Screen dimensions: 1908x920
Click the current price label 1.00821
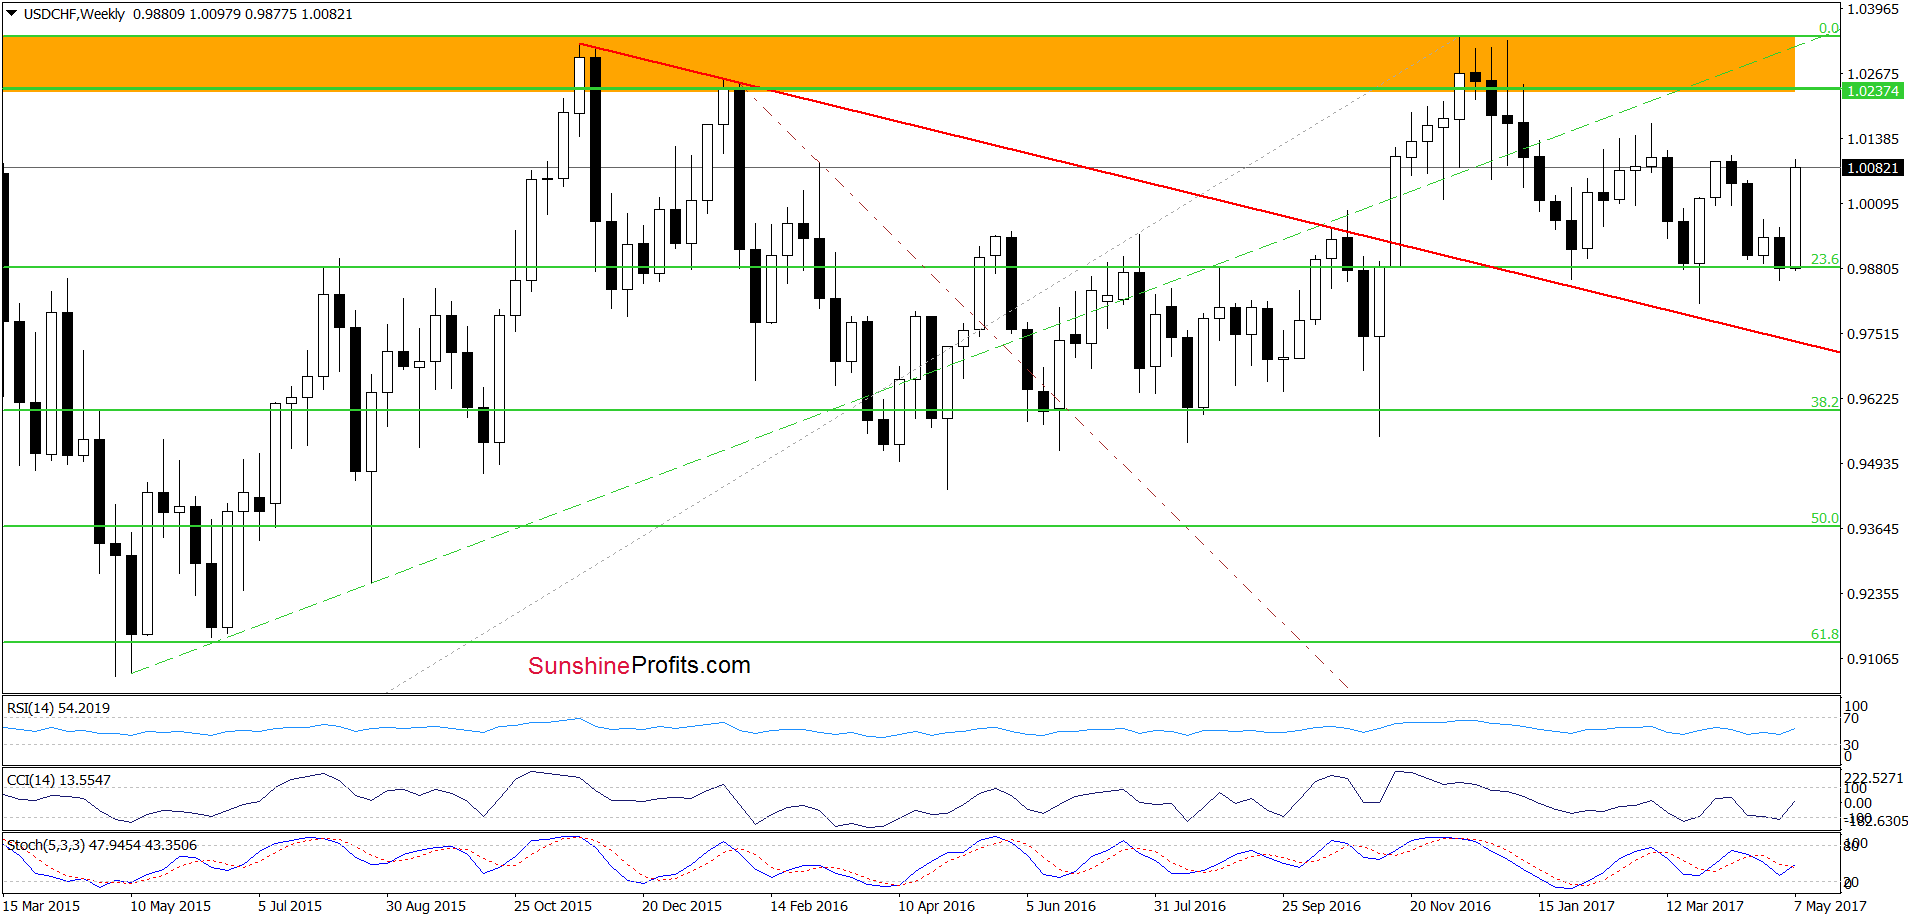point(1872,168)
